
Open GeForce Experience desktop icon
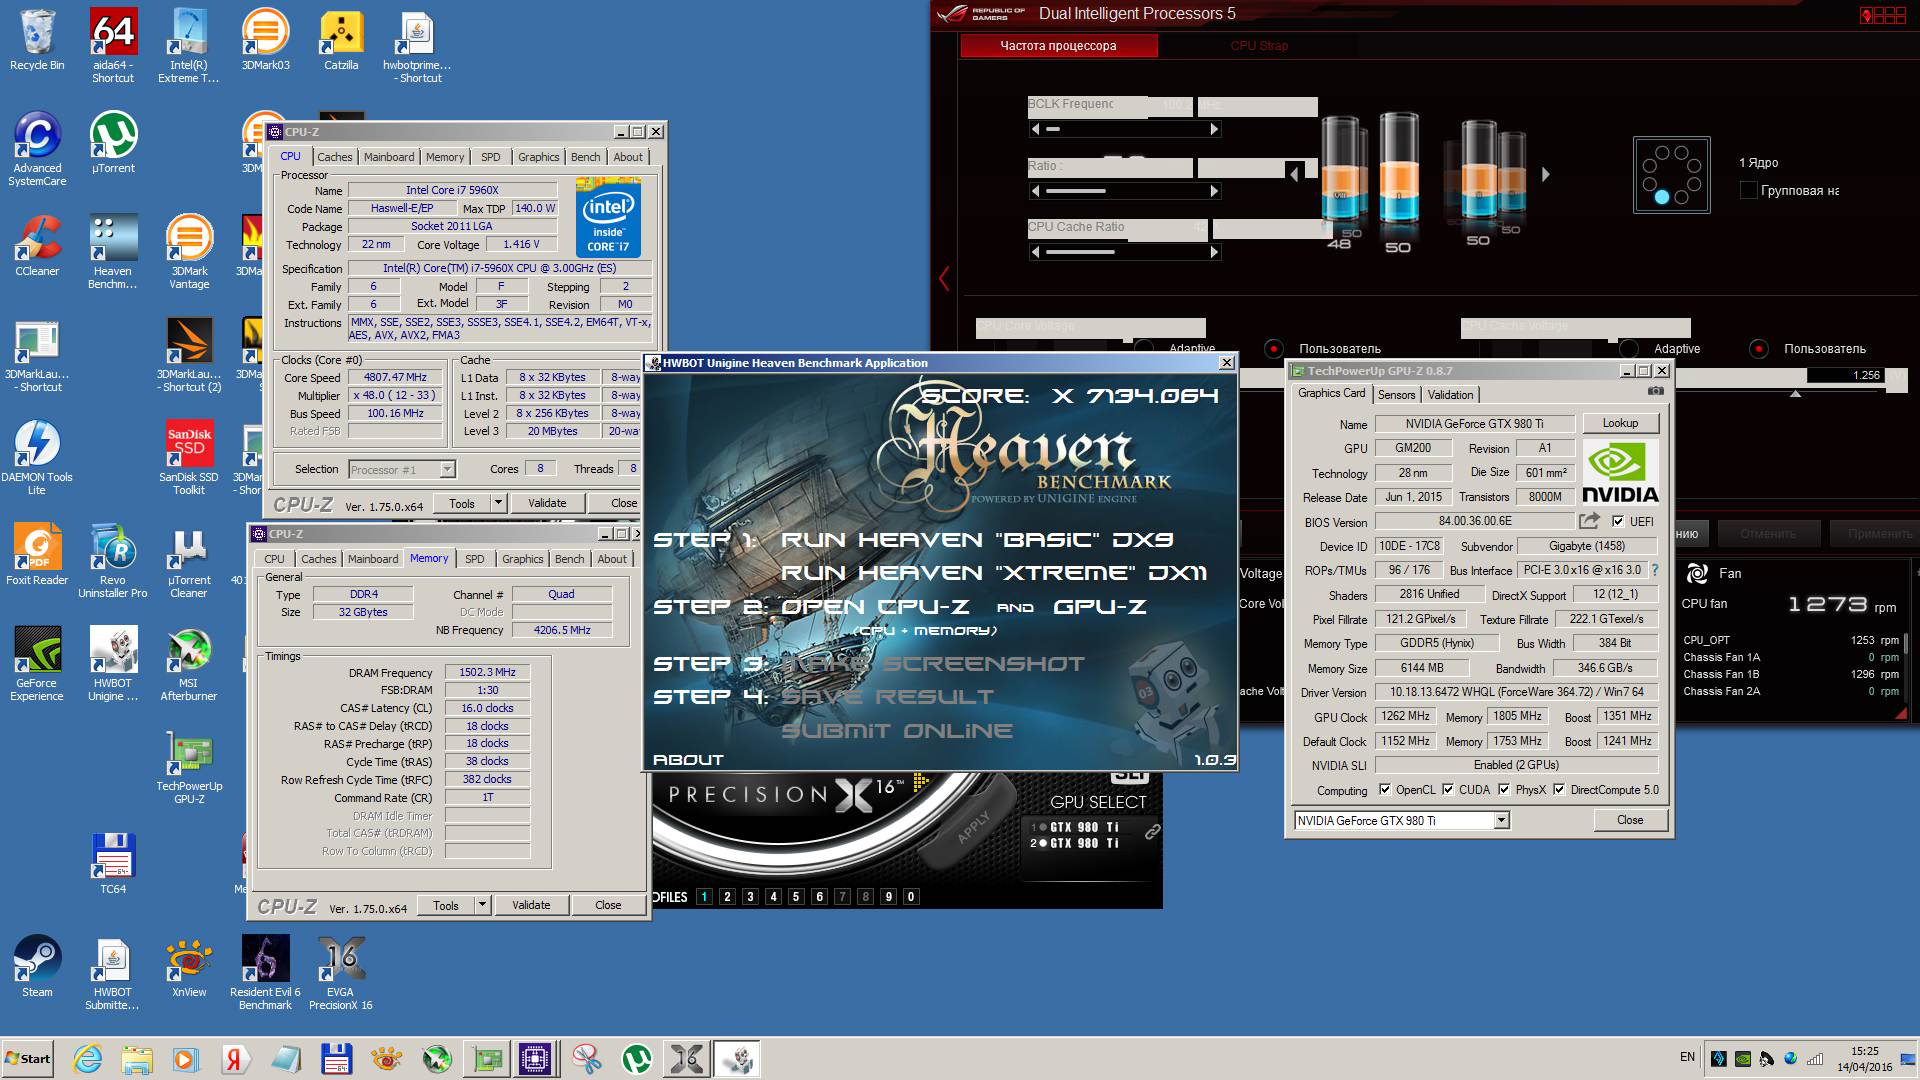[x=37, y=663]
